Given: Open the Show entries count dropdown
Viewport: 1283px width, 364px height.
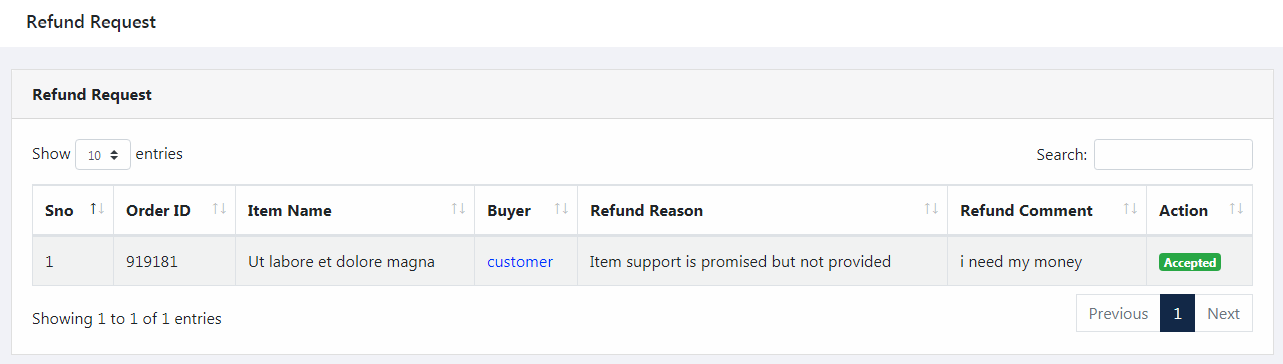Looking at the screenshot, I should coord(103,155).
